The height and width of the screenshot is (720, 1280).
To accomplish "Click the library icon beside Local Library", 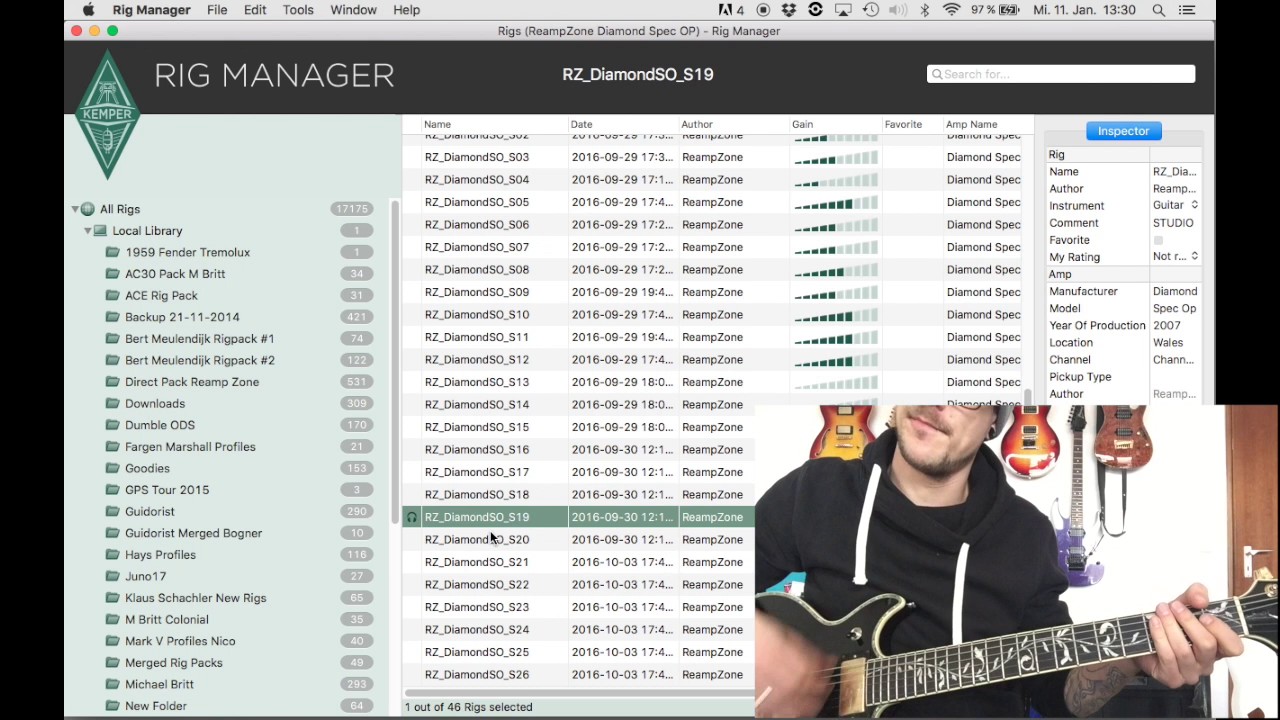I will coord(100,231).
